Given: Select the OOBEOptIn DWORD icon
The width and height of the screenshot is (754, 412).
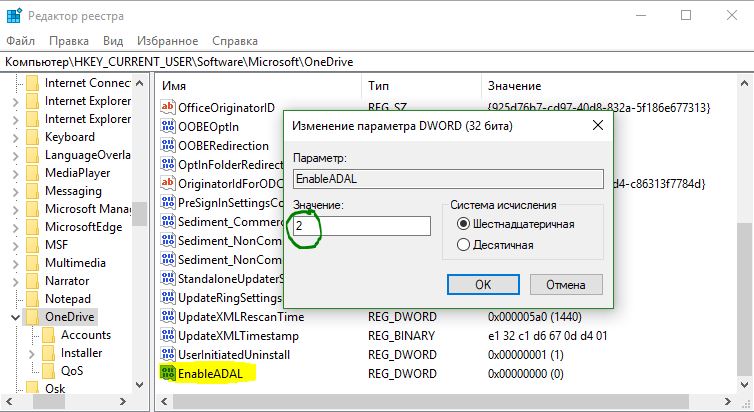Looking at the screenshot, I should (167, 126).
